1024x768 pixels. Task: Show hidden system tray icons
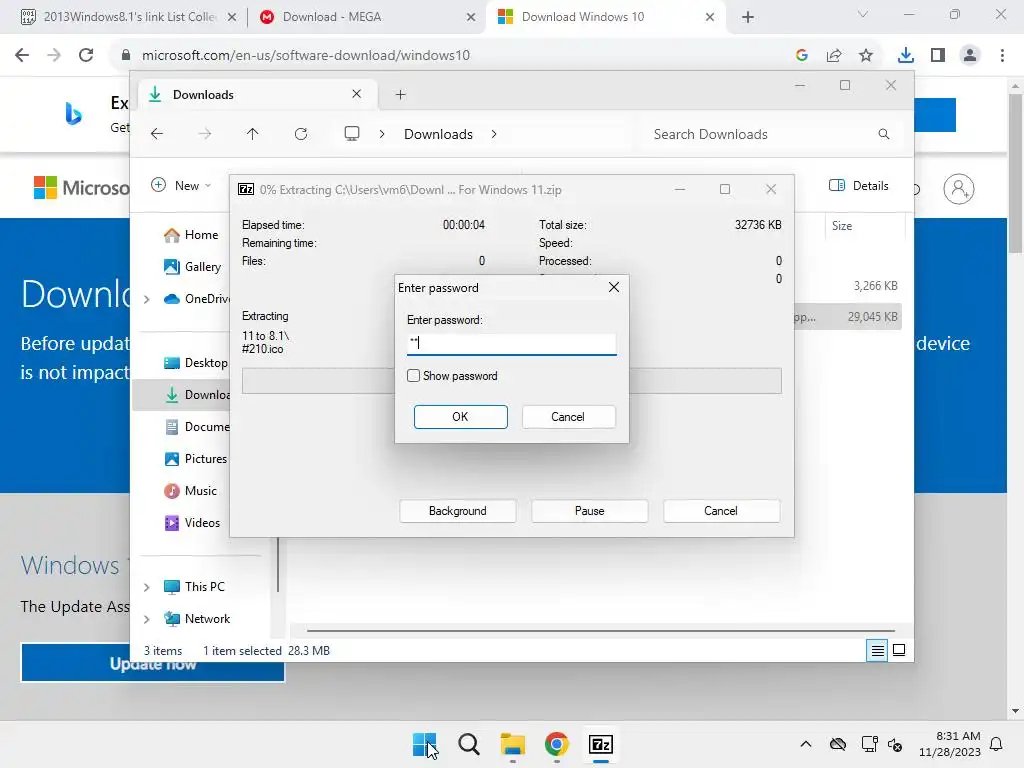click(x=806, y=744)
